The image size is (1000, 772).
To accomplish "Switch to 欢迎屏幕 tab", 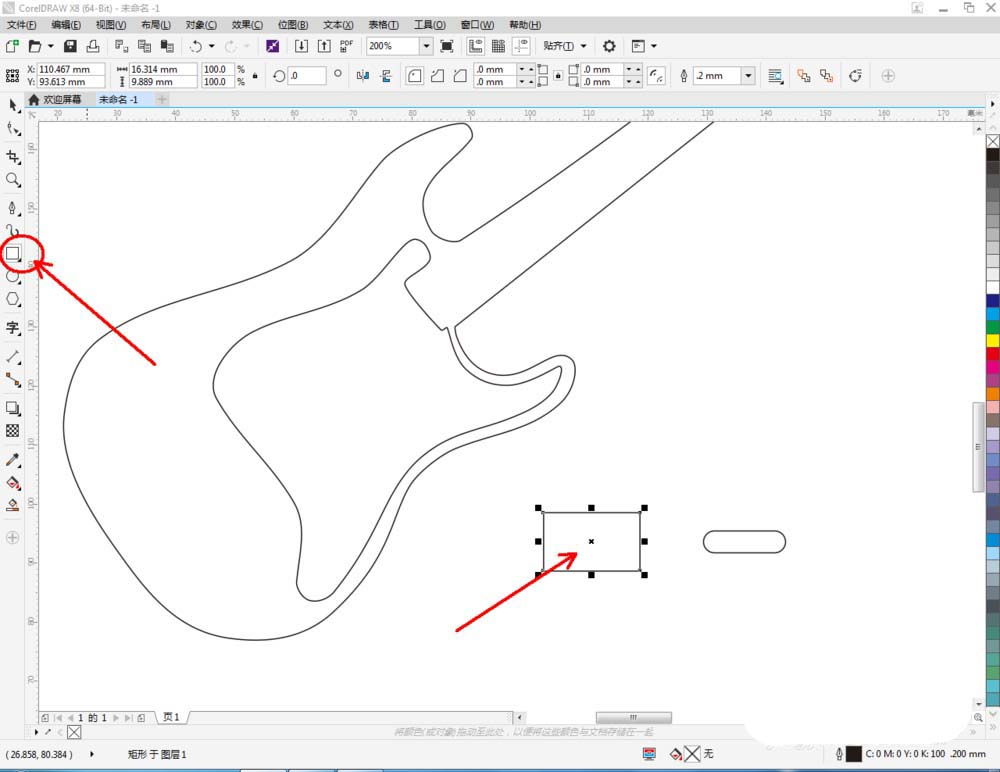I will pos(56,100).
